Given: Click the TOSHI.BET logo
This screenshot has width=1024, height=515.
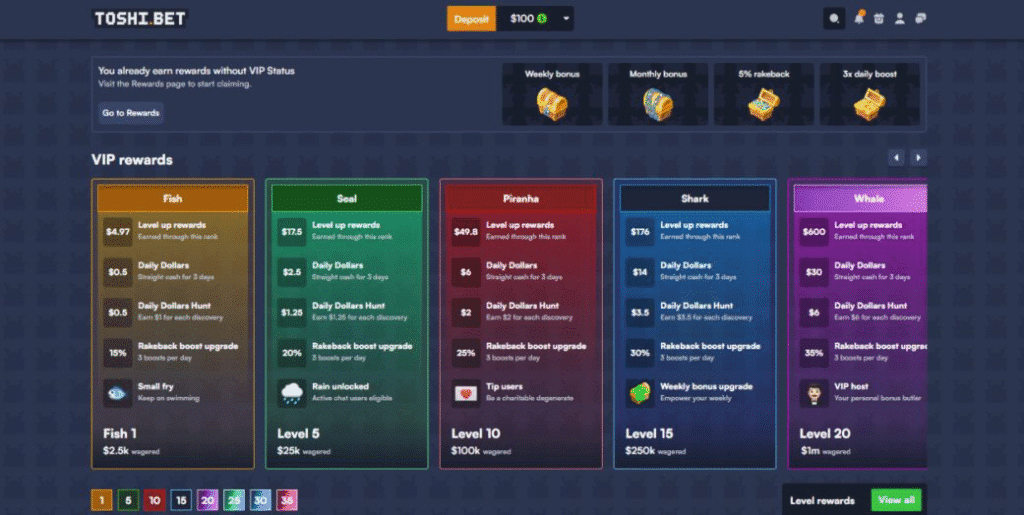Looking at the screenshot, I should tap(140, 19).
